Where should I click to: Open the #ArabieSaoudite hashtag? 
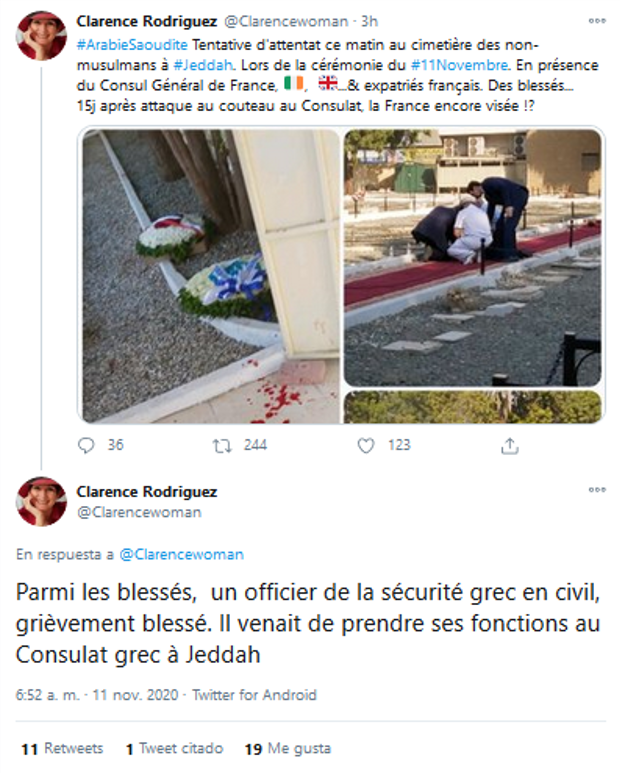[x=132, y=45]
